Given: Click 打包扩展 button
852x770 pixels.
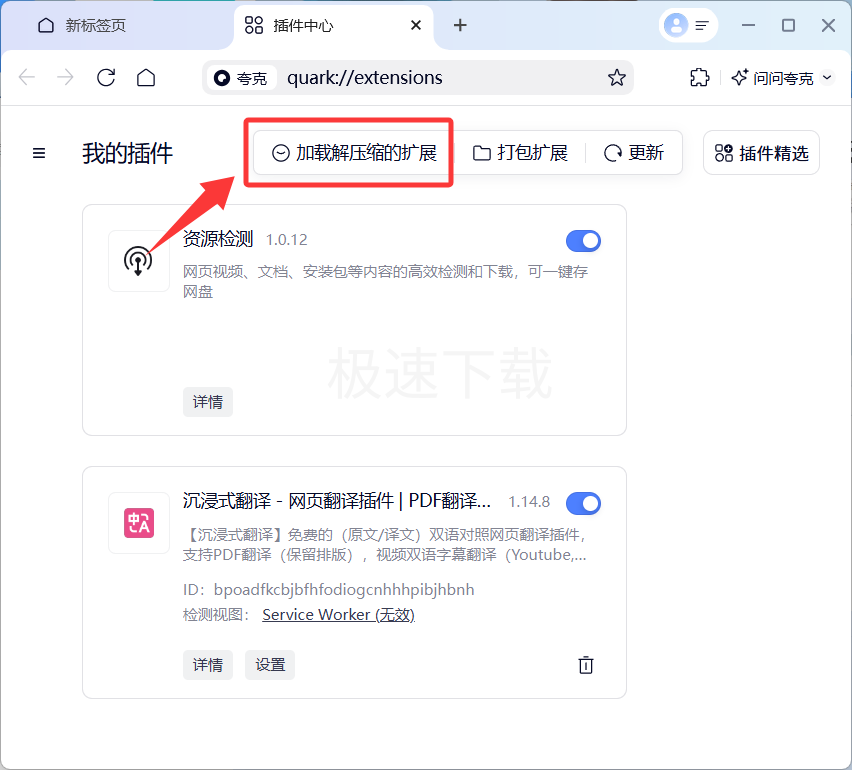Looking at the screenshot, I should [520, 153].
